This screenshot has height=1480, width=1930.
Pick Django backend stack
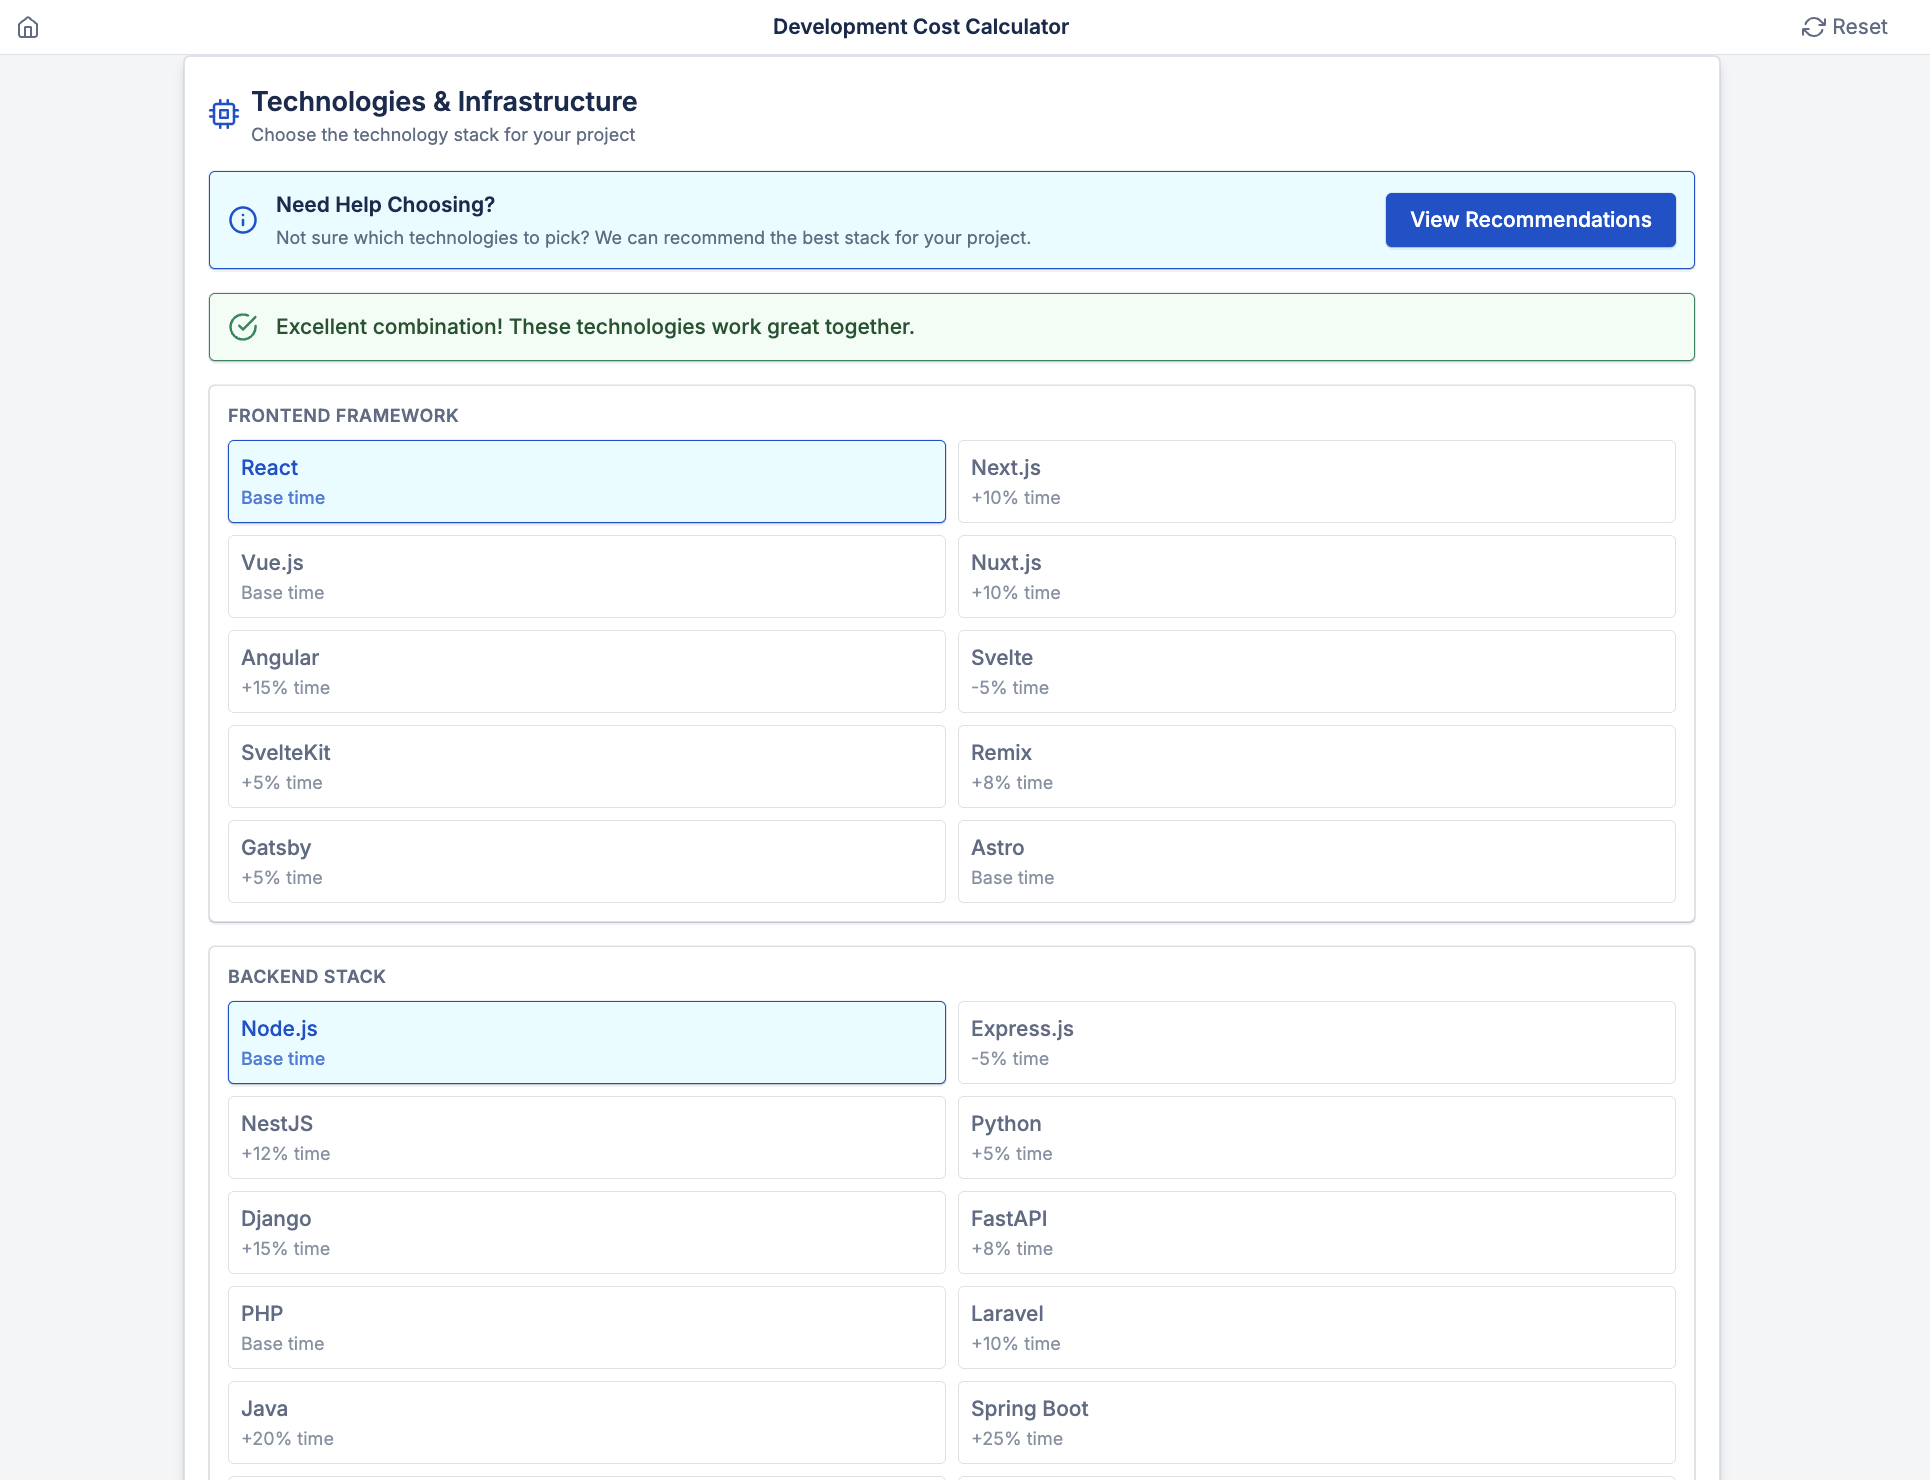586,1232
